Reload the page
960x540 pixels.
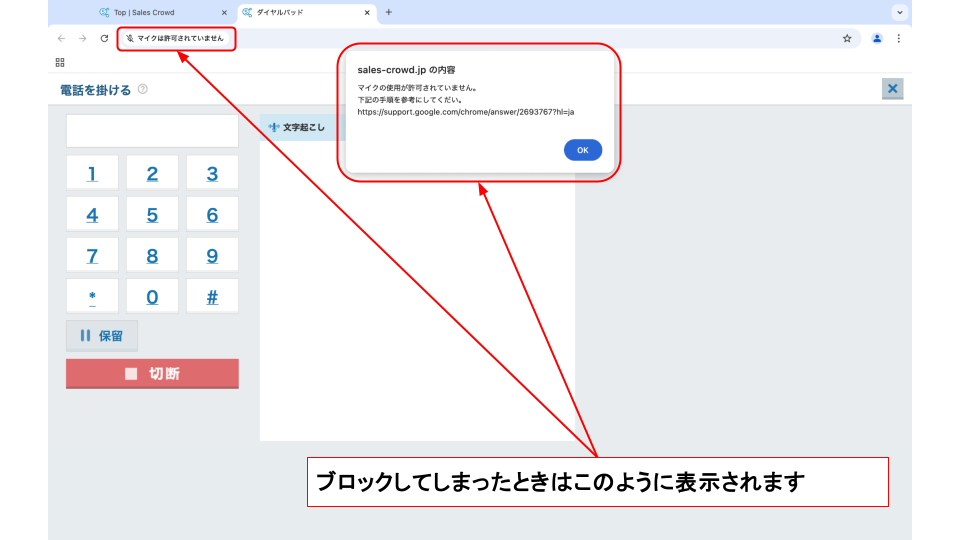(104, 38)
